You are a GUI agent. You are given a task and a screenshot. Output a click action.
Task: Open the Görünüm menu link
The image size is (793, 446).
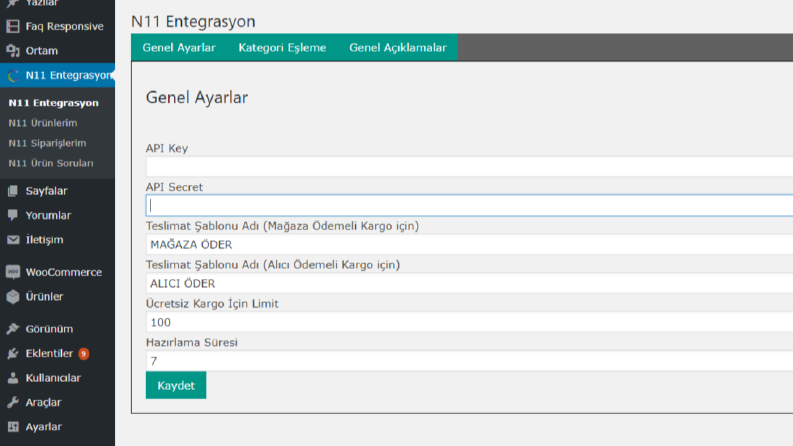point(49,329)
